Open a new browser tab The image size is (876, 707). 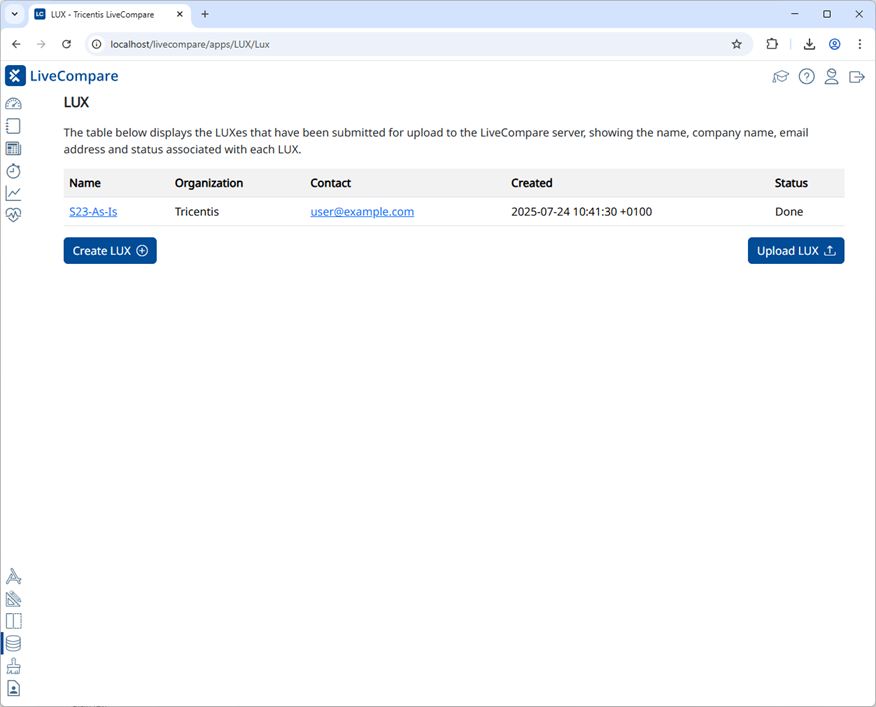205,15
